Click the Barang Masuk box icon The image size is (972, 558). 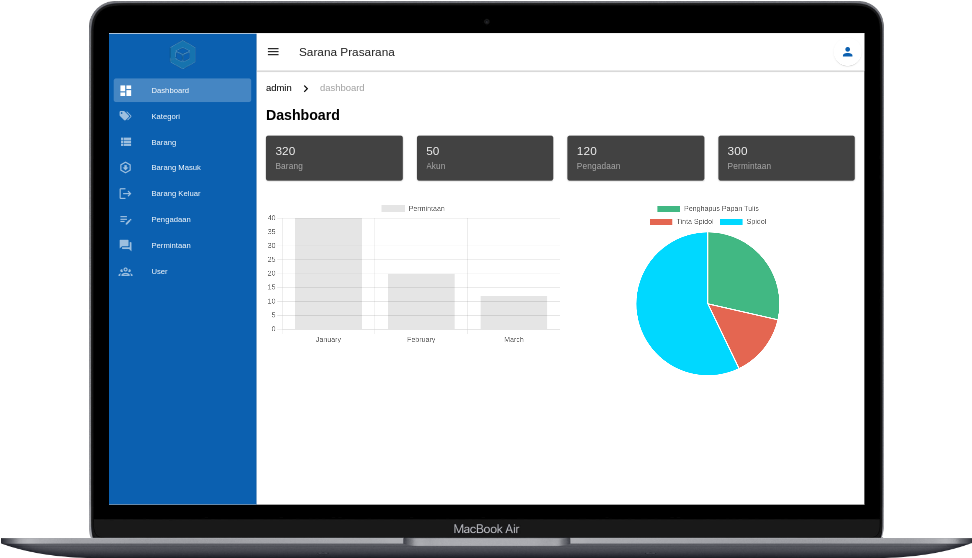125,168
